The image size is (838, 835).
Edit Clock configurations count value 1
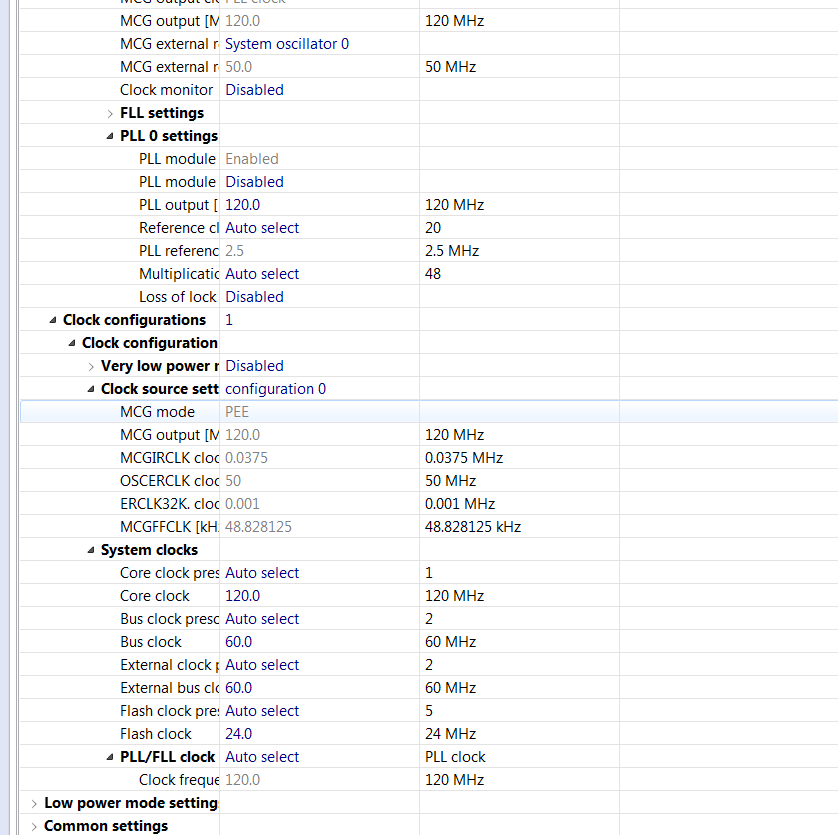229,320
